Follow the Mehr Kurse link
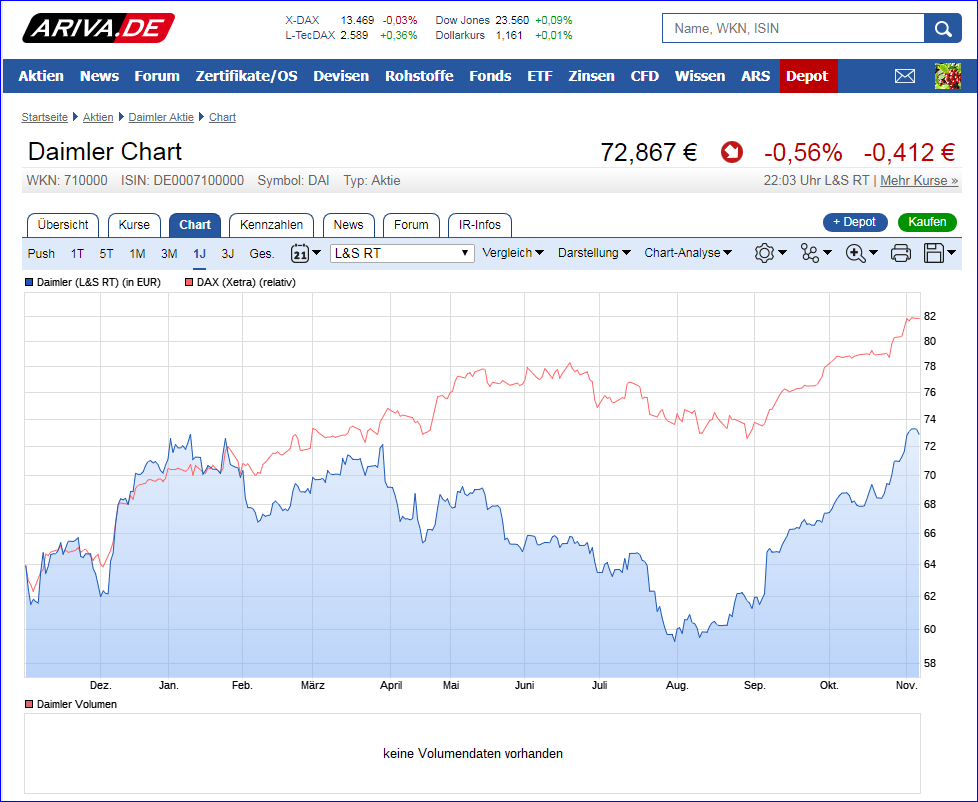 click(x=919, y=181)
